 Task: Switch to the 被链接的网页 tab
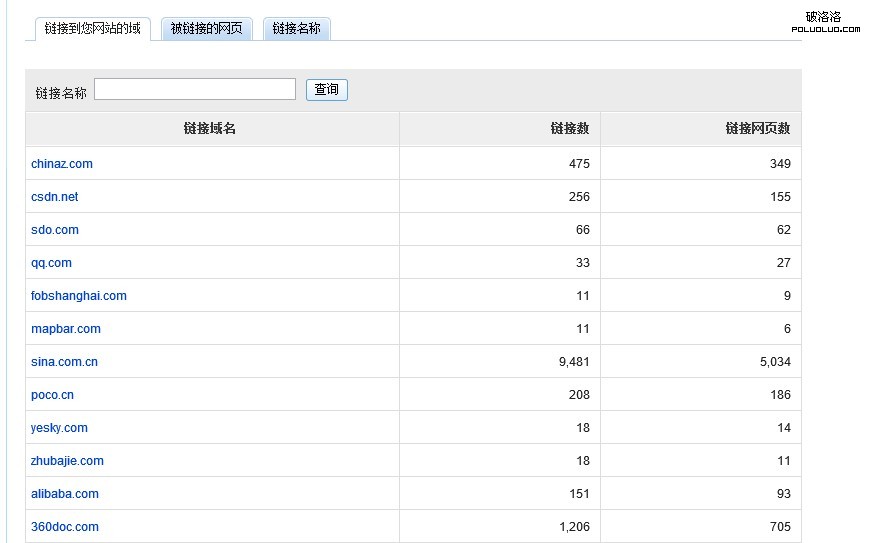[x=207, y=29]
